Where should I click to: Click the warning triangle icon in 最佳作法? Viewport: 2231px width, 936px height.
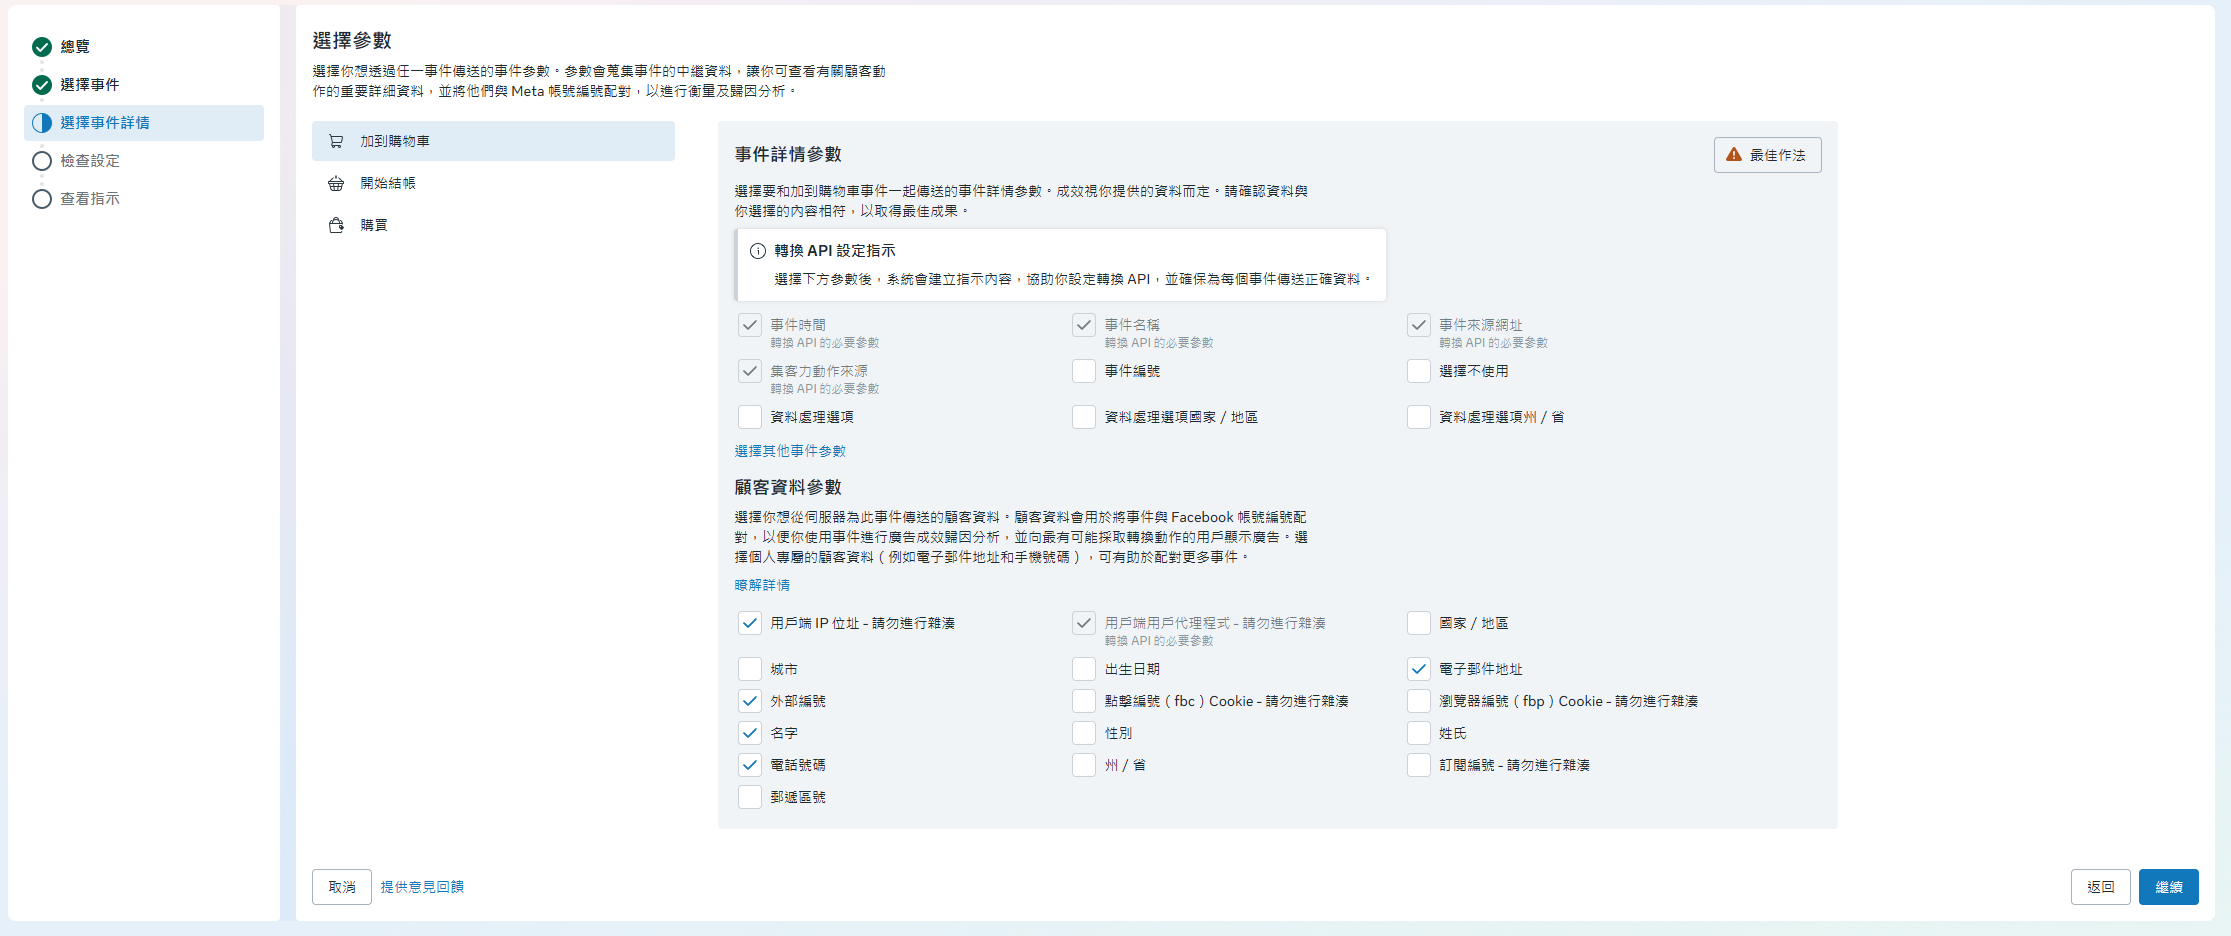pos(1734,155)
